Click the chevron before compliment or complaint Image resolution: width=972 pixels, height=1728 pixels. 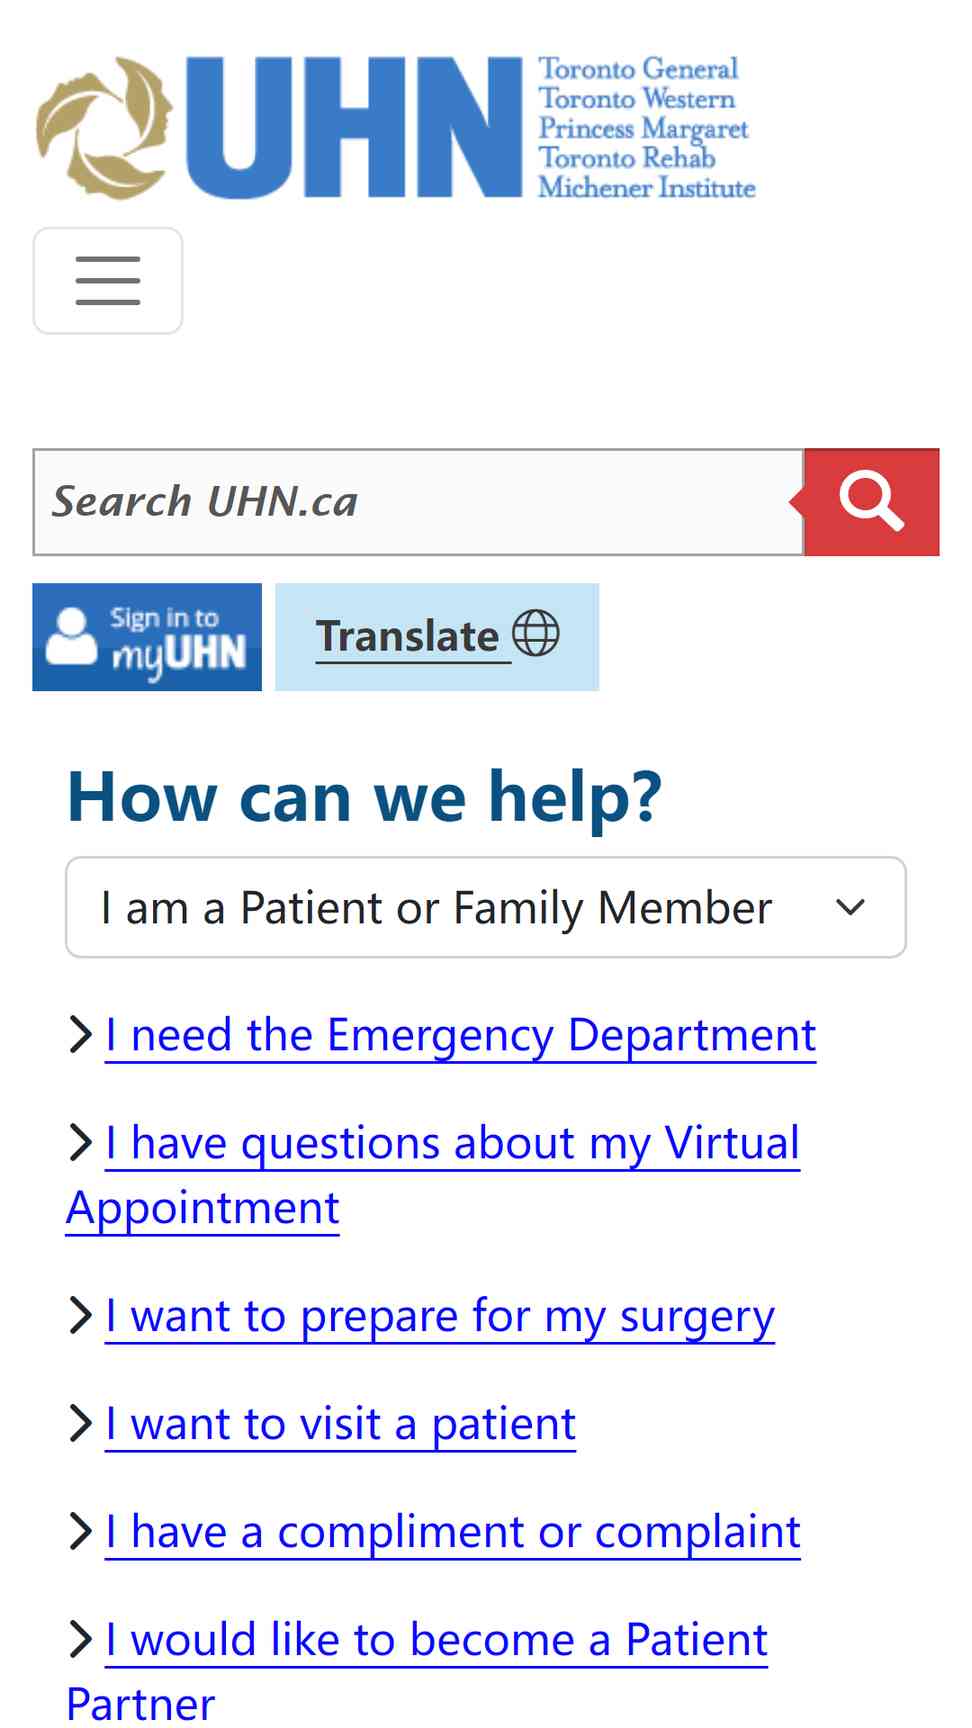pos(81,1531)
